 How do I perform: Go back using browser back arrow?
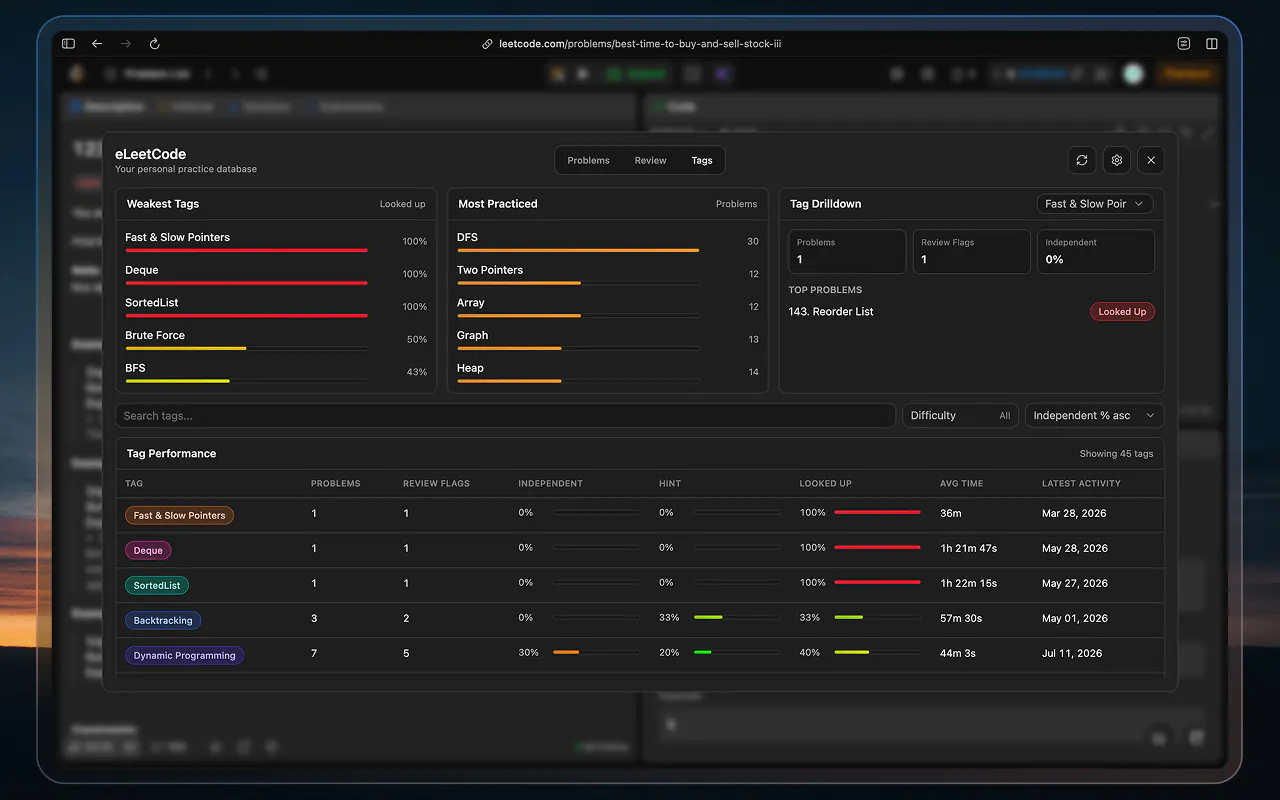pyautogui.click(x=97, y=44)
